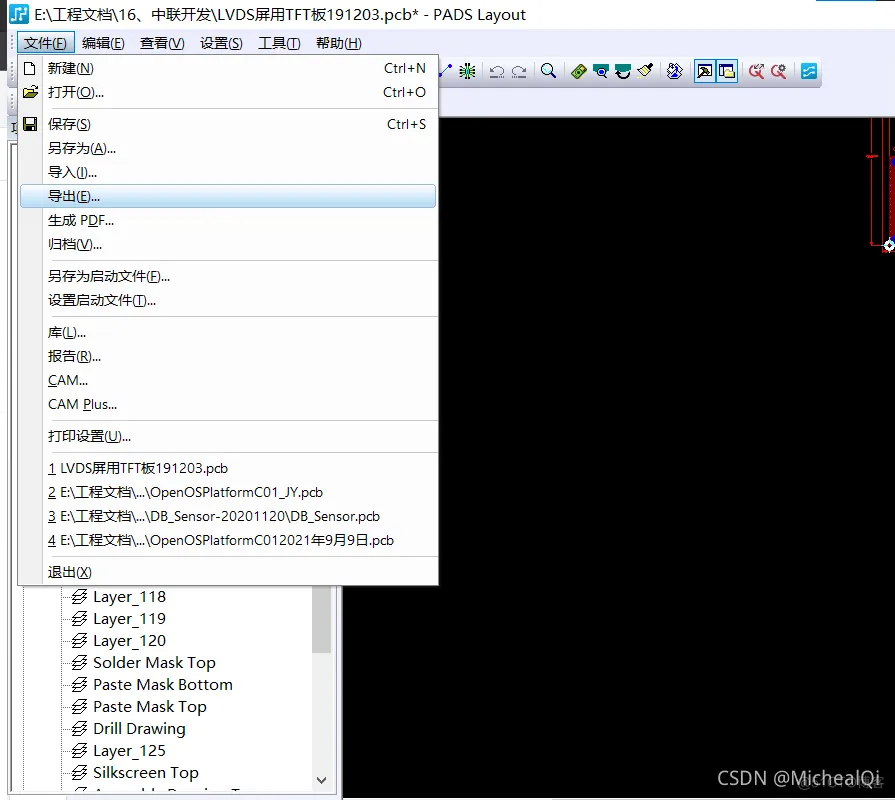
Task: Open the 帮助(H) menu
Action: [x=338, y=43]
